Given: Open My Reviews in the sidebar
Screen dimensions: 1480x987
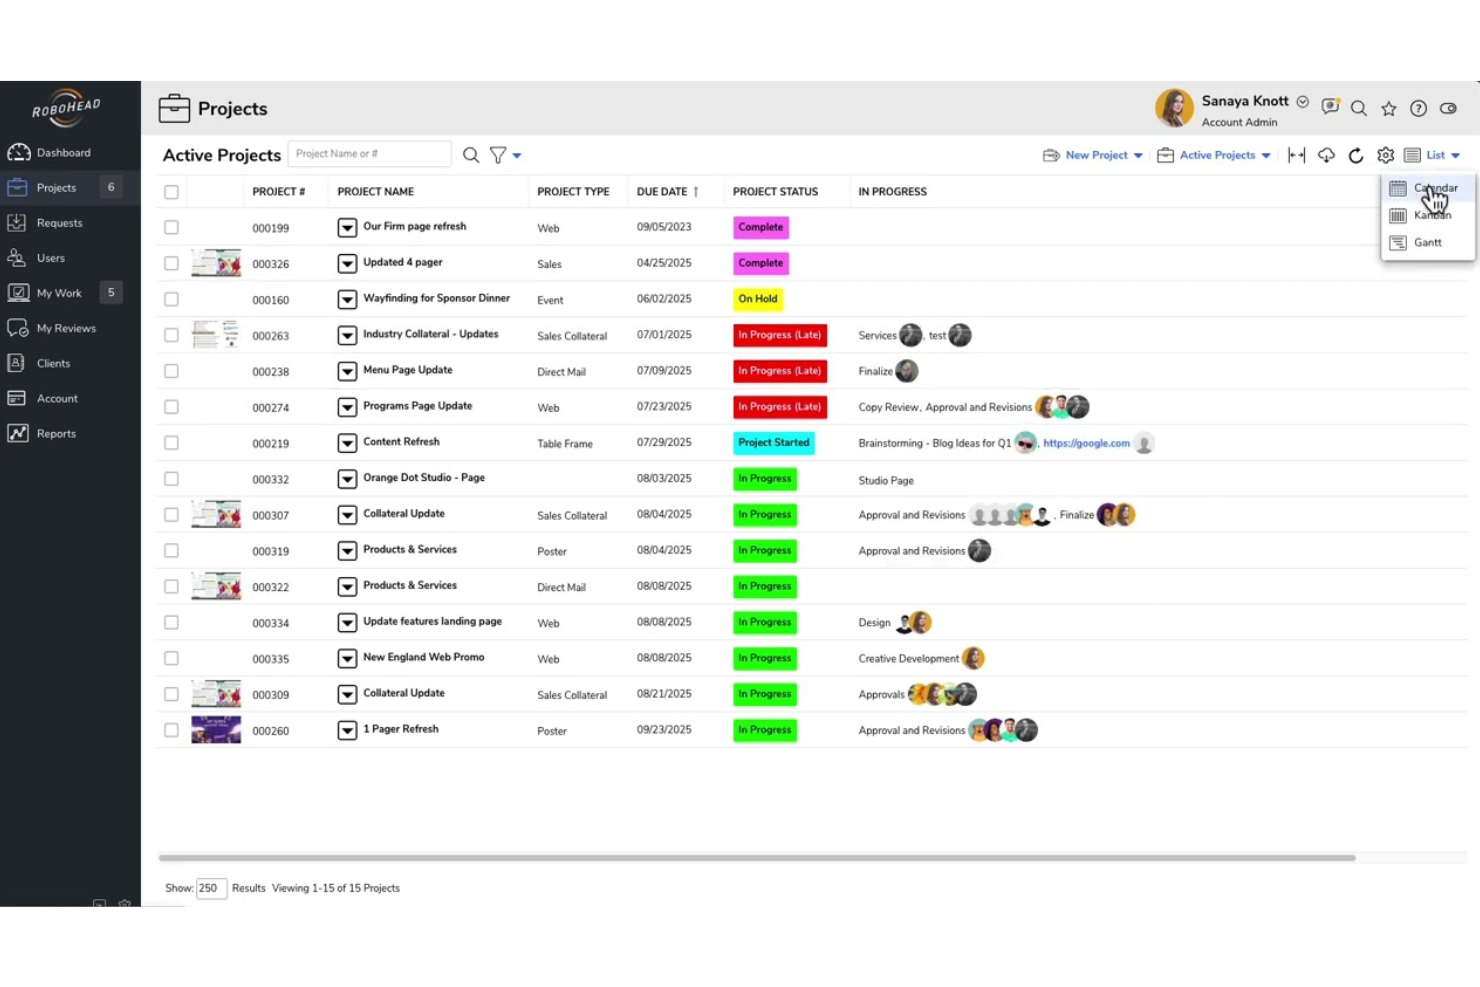Looking at the screenshot, I should point(66,327).
